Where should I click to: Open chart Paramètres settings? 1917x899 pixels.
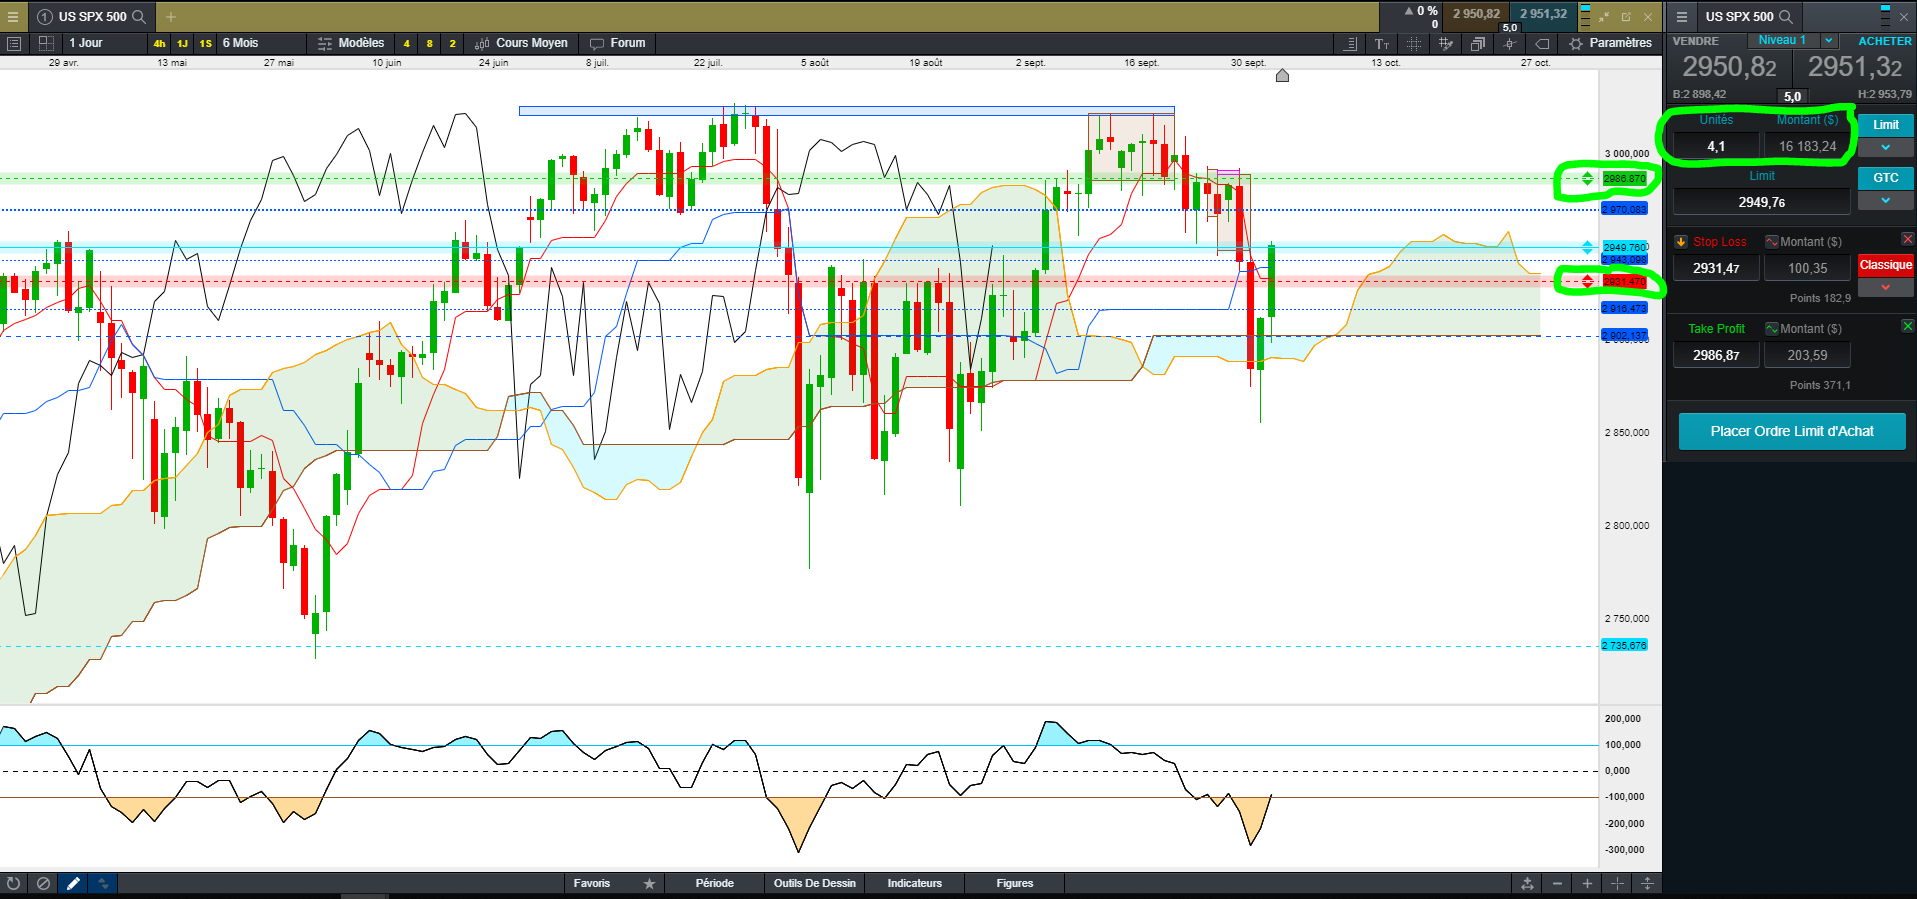[1610, 43]
